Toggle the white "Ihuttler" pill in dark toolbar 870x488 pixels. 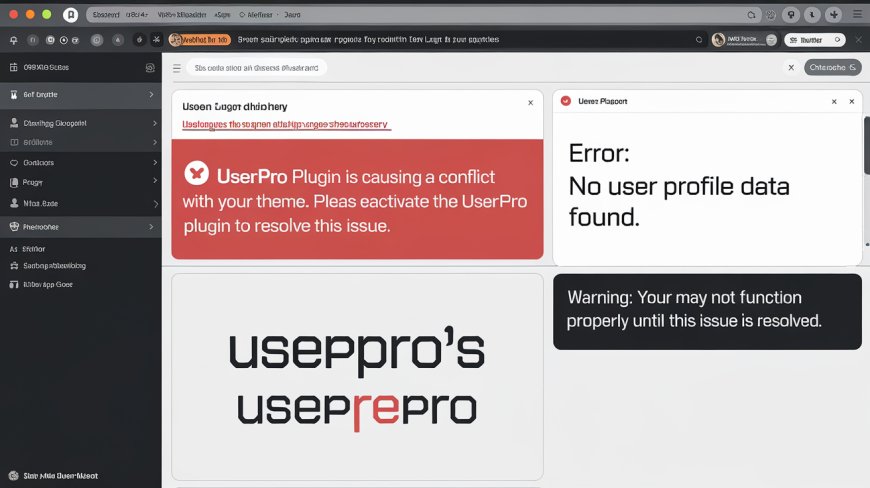(815, 40)
